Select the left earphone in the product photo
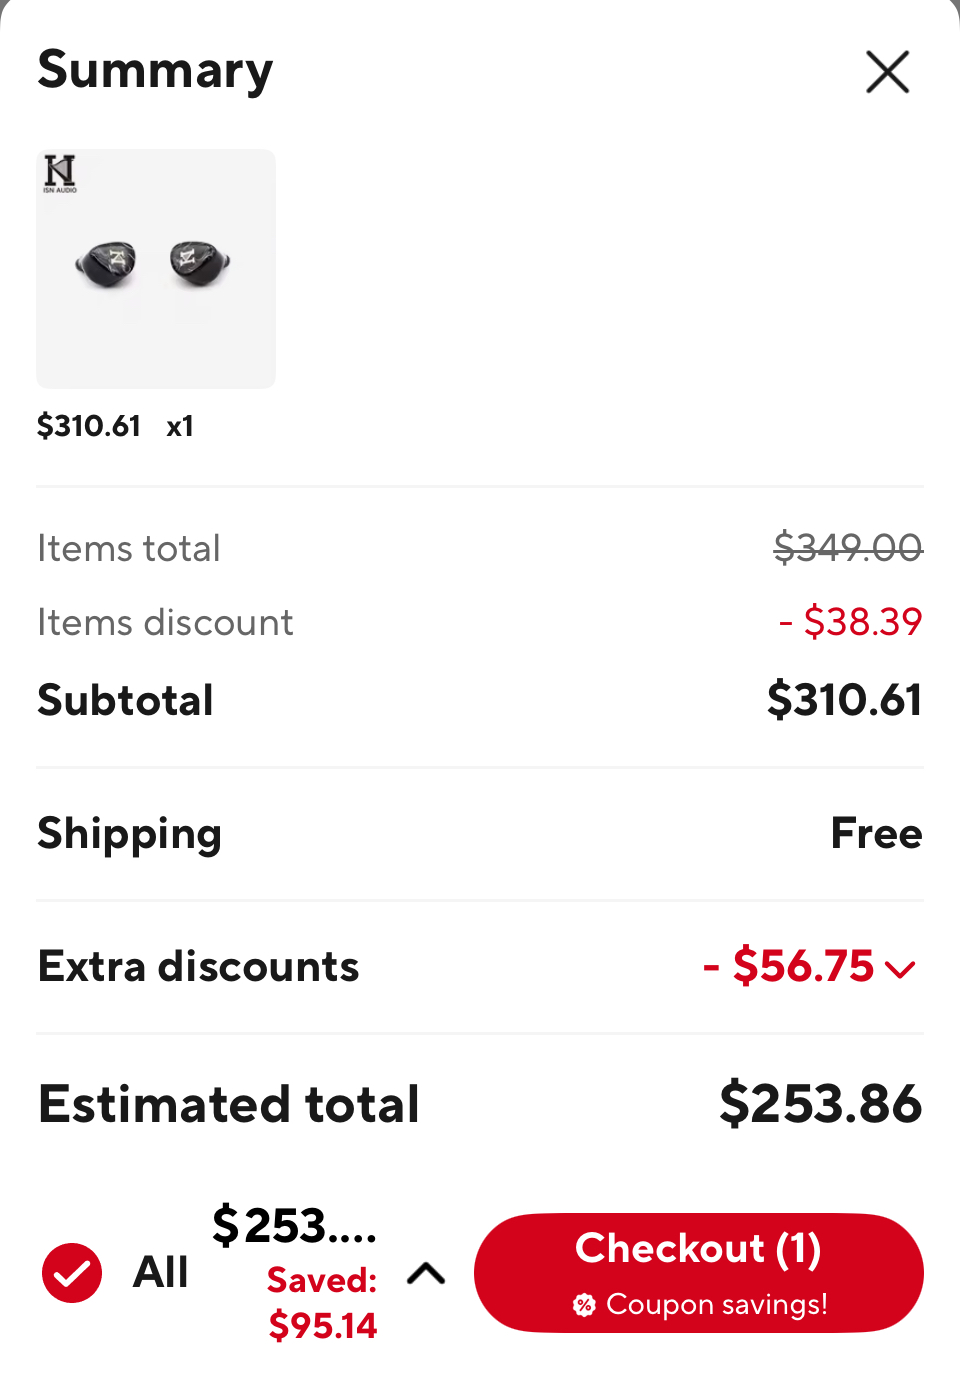The image size is (960, 1390). tap(104, 262)
